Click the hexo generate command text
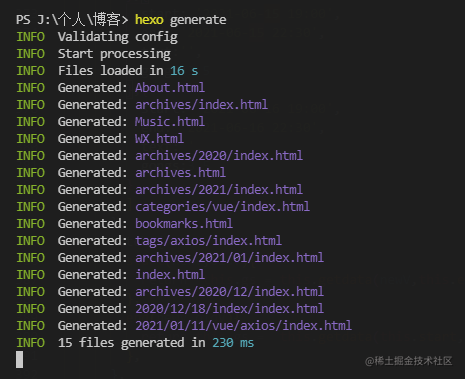Image resolution: width=465 pixels, height=379 pixels. click(181, 20)
